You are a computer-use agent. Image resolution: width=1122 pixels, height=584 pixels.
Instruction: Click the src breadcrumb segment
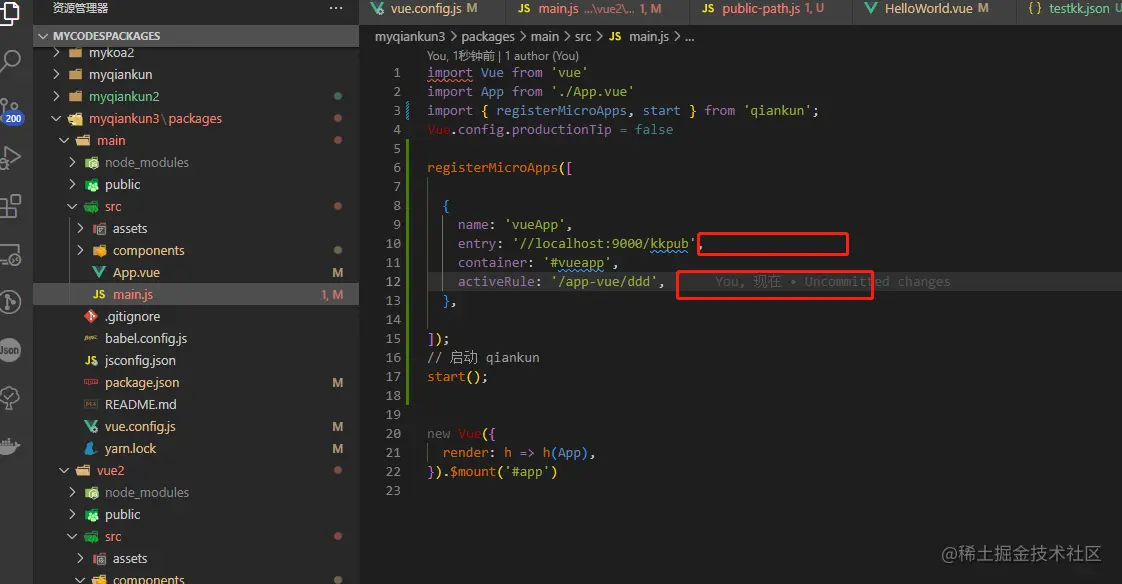click(x=582, y=36)
